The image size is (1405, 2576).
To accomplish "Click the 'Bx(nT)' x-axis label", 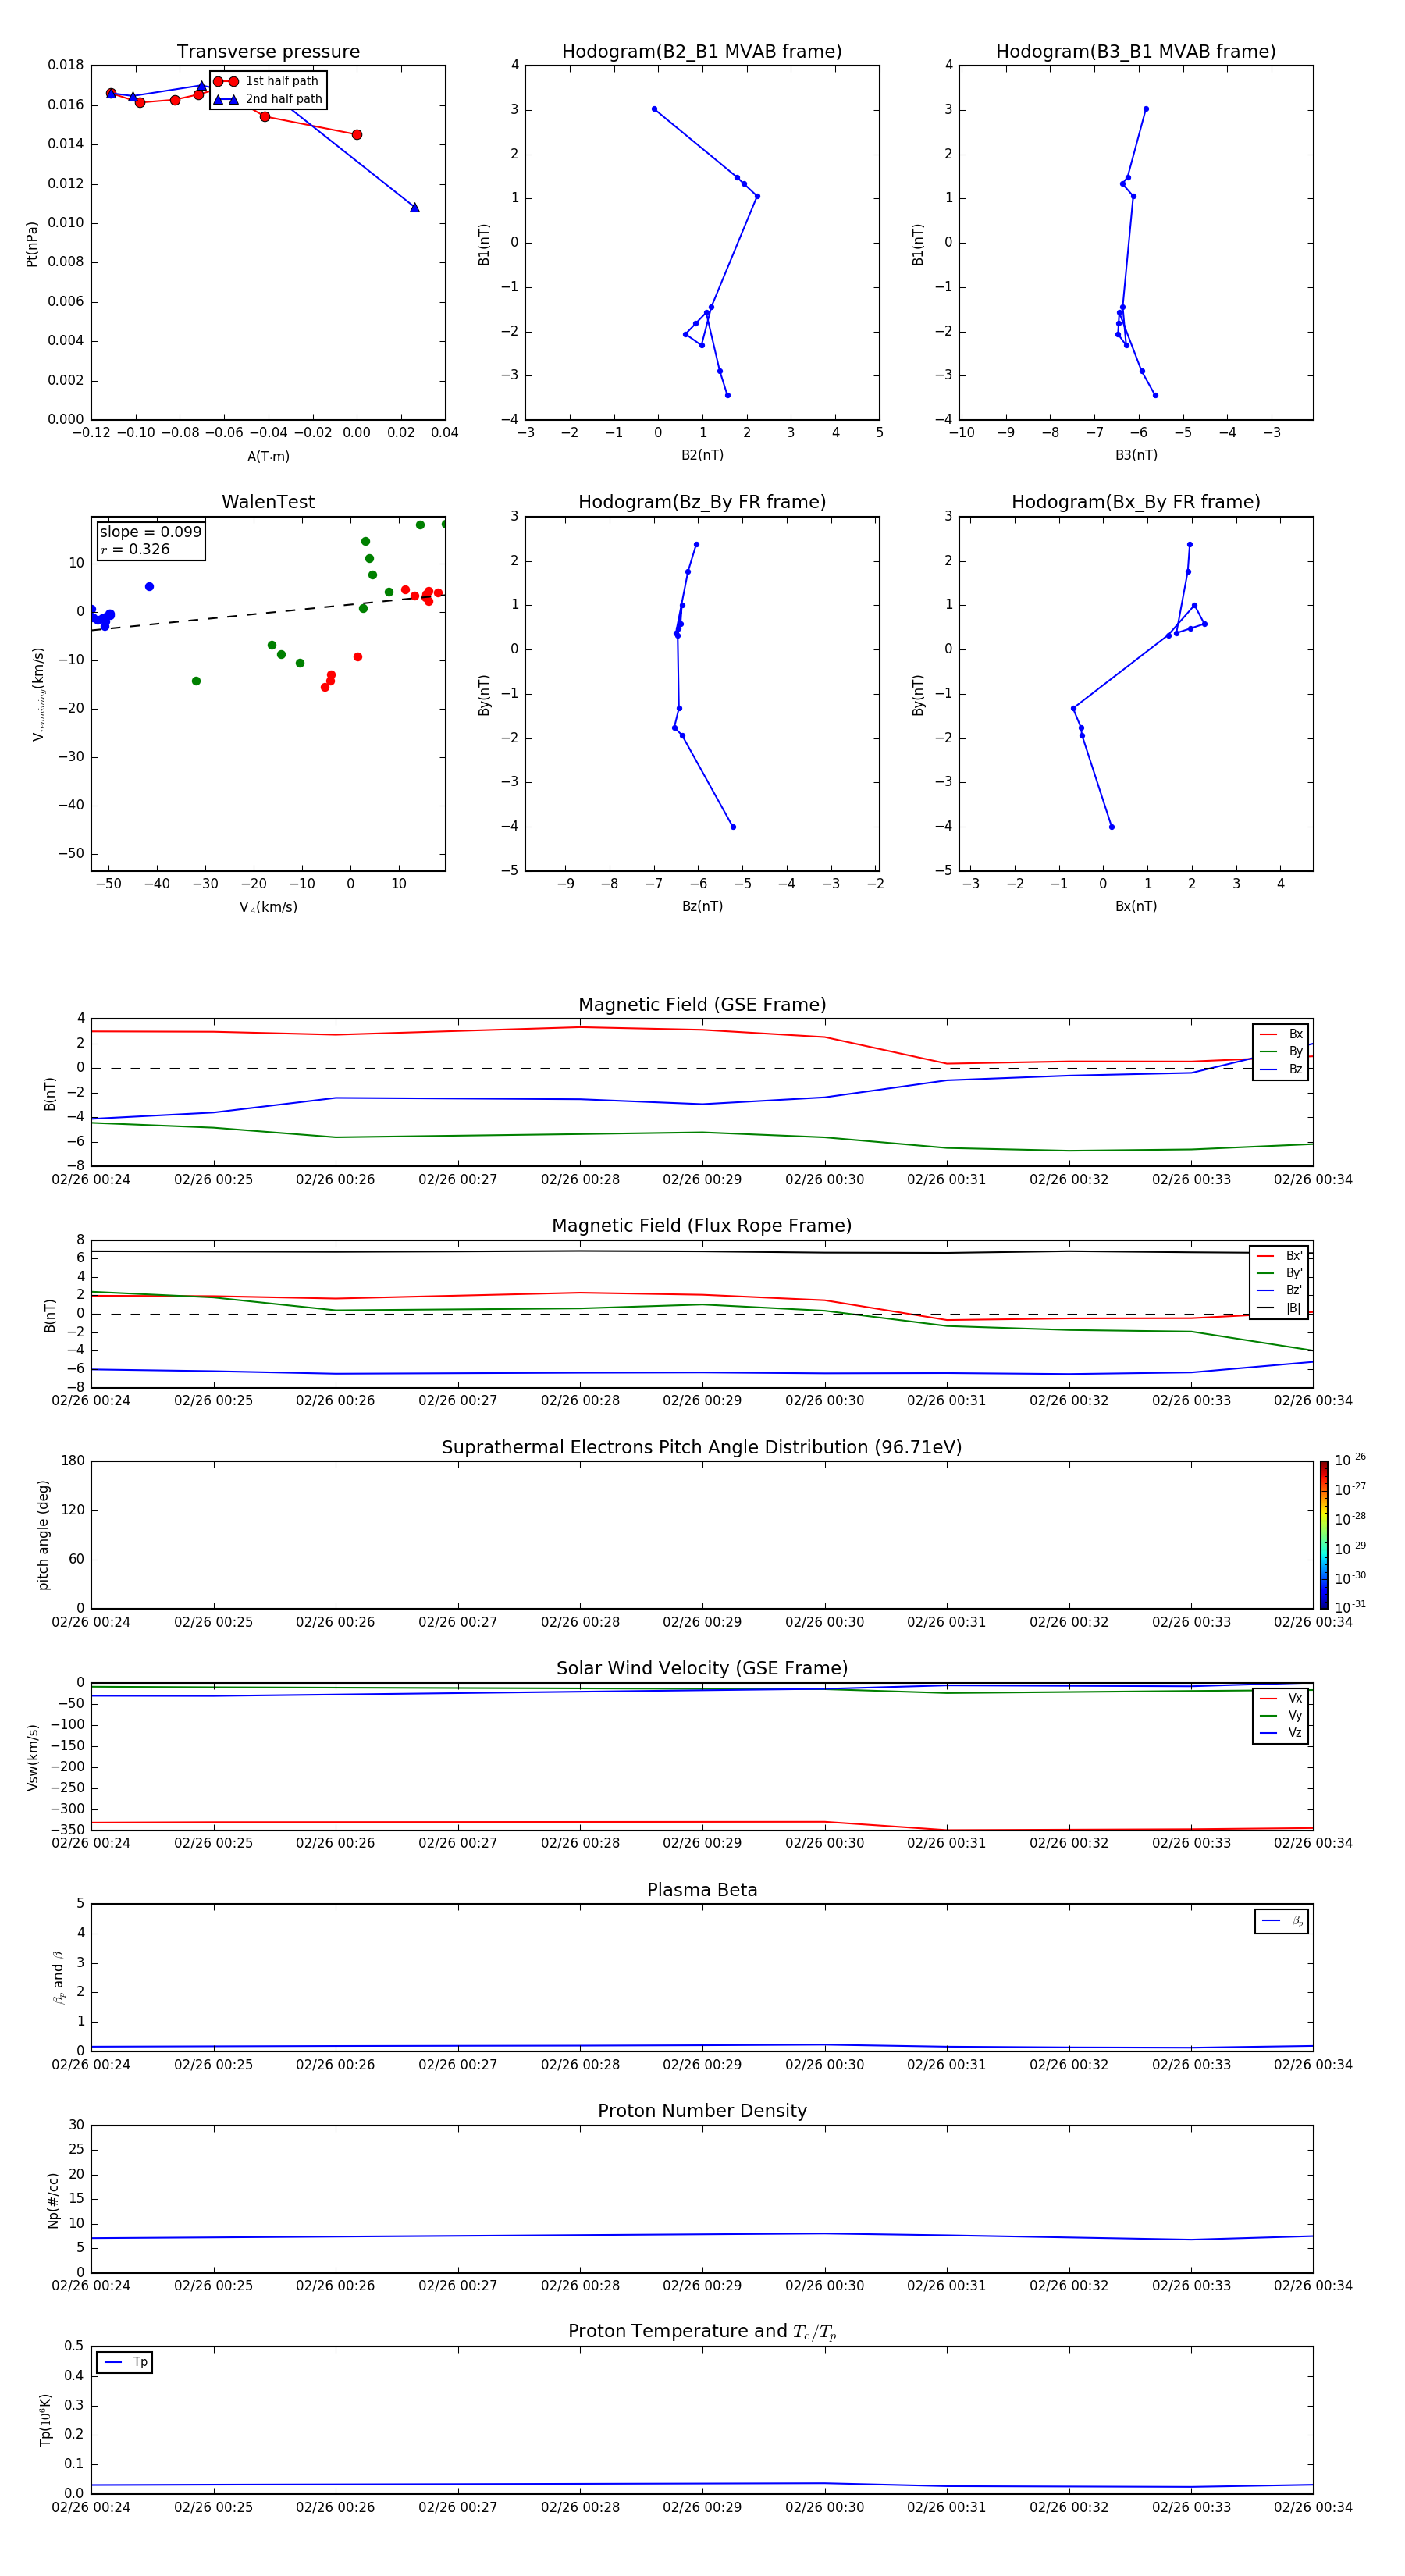I will pyautogui.click(x=1136, y=906).
